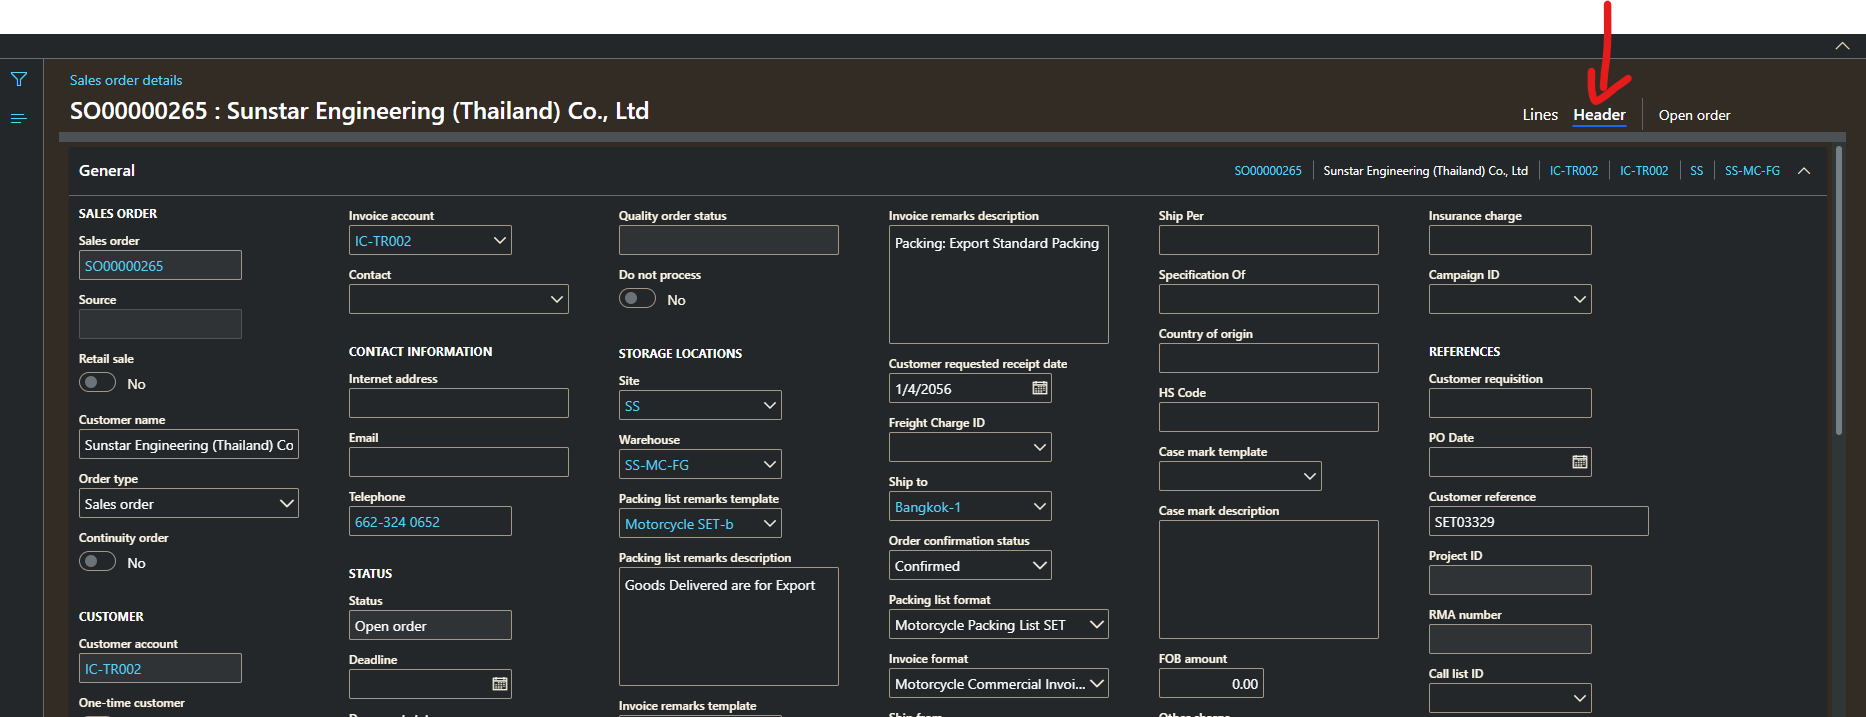Screen dimensions: 1866x717
Task: Collapse the General section
Action: point(1804,171)
